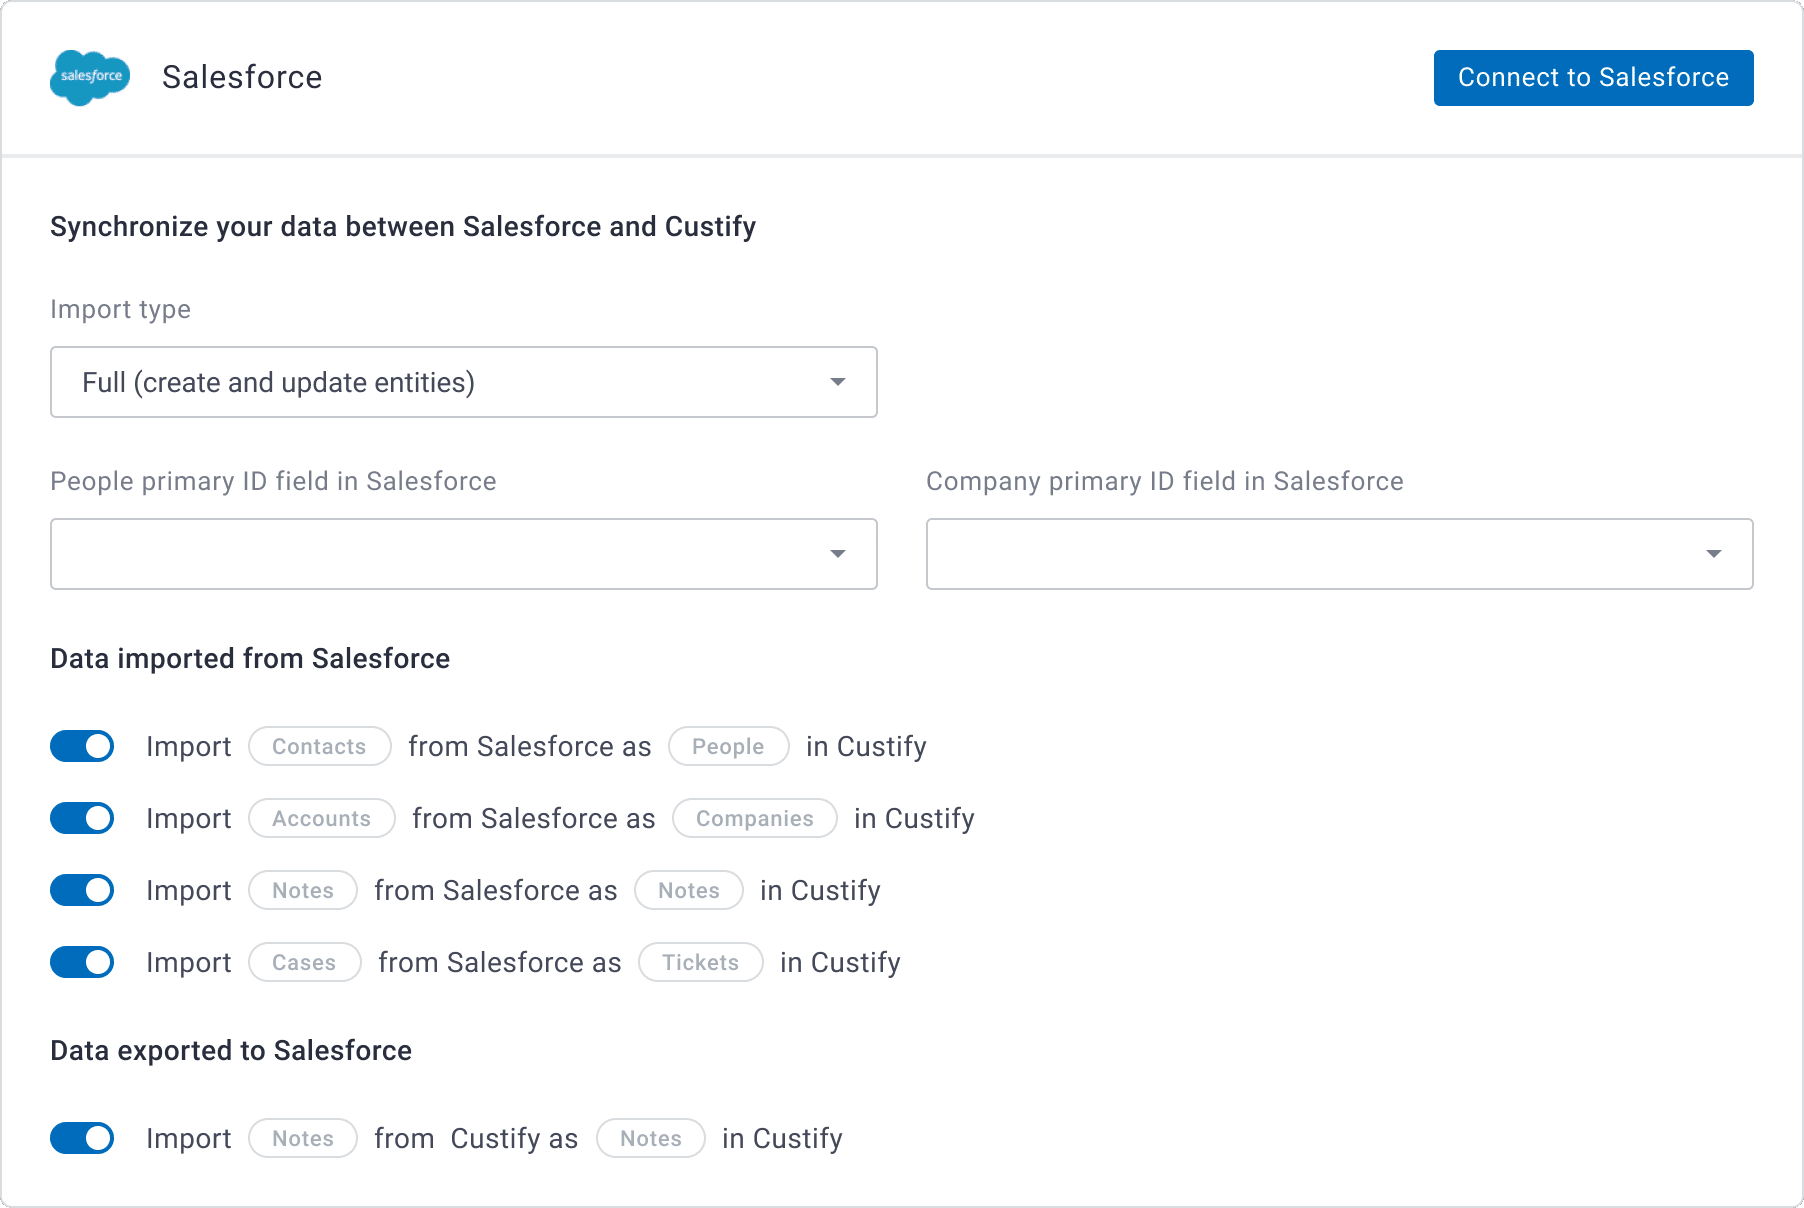The width and height of the screenshot is (1804, 1208).
Task: Click the Salesforce cloud logo
Action: [90, 77]
